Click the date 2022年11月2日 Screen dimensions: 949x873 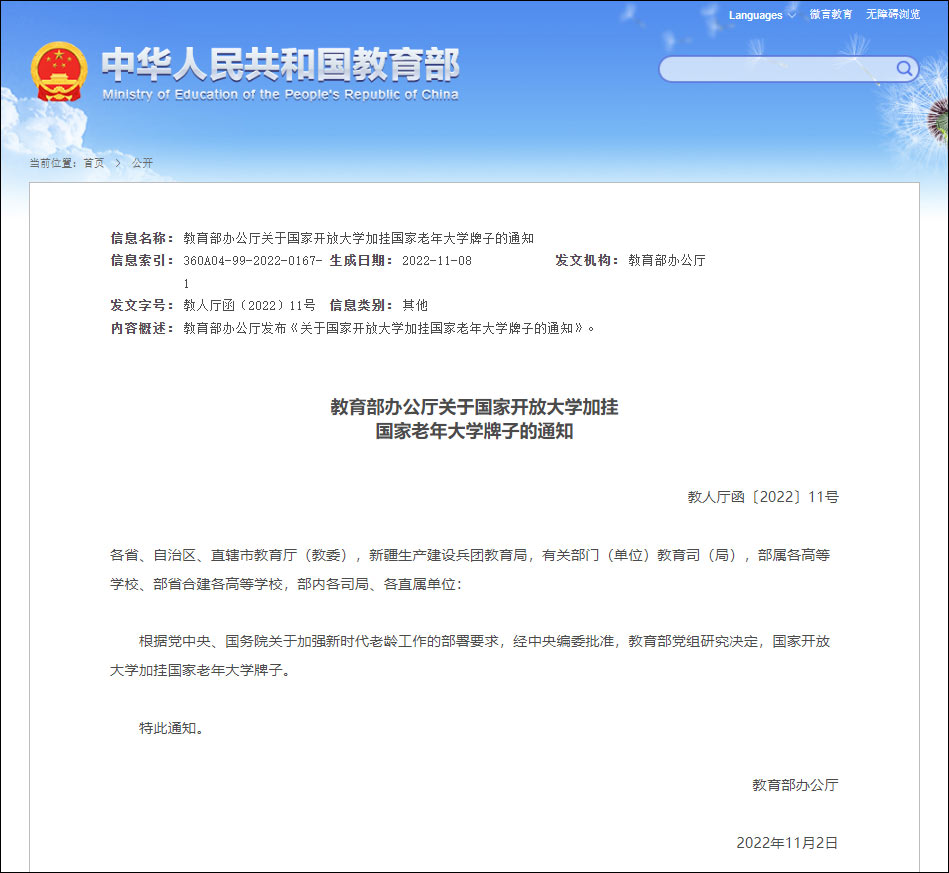[x=787, y=843]
